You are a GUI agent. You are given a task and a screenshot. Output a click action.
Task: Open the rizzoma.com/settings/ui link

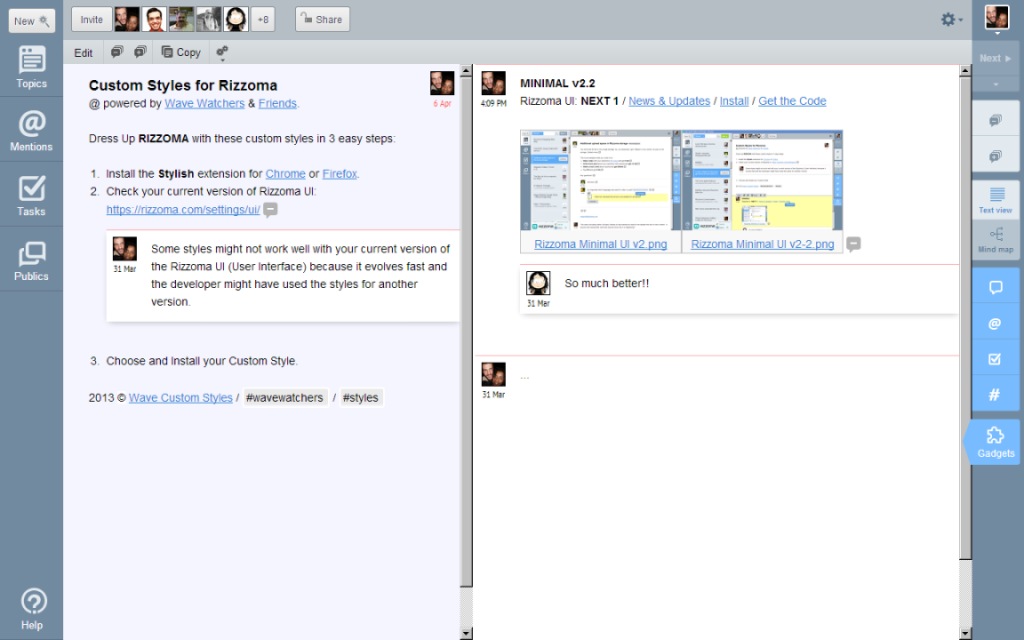pos(183,210)
